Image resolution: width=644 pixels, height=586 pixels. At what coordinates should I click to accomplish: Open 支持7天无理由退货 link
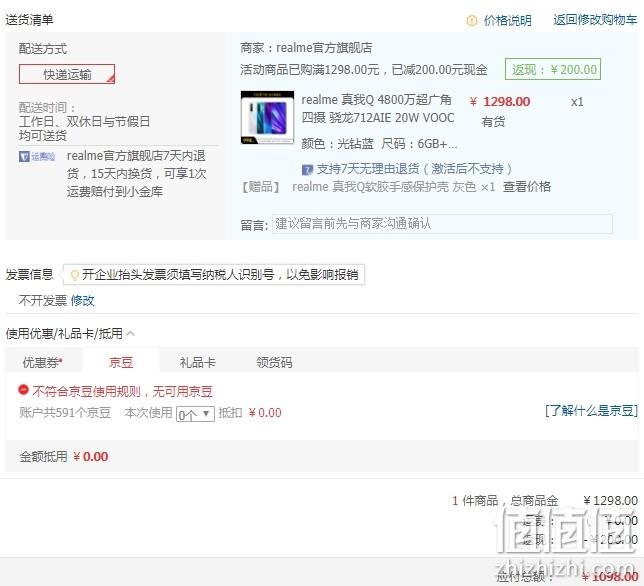(414, 169)
